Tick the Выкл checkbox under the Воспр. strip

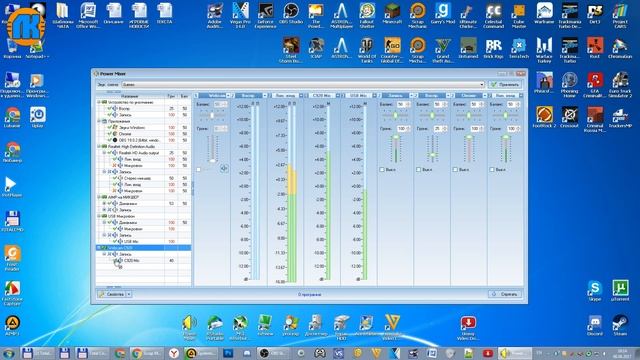coord(418,169)
